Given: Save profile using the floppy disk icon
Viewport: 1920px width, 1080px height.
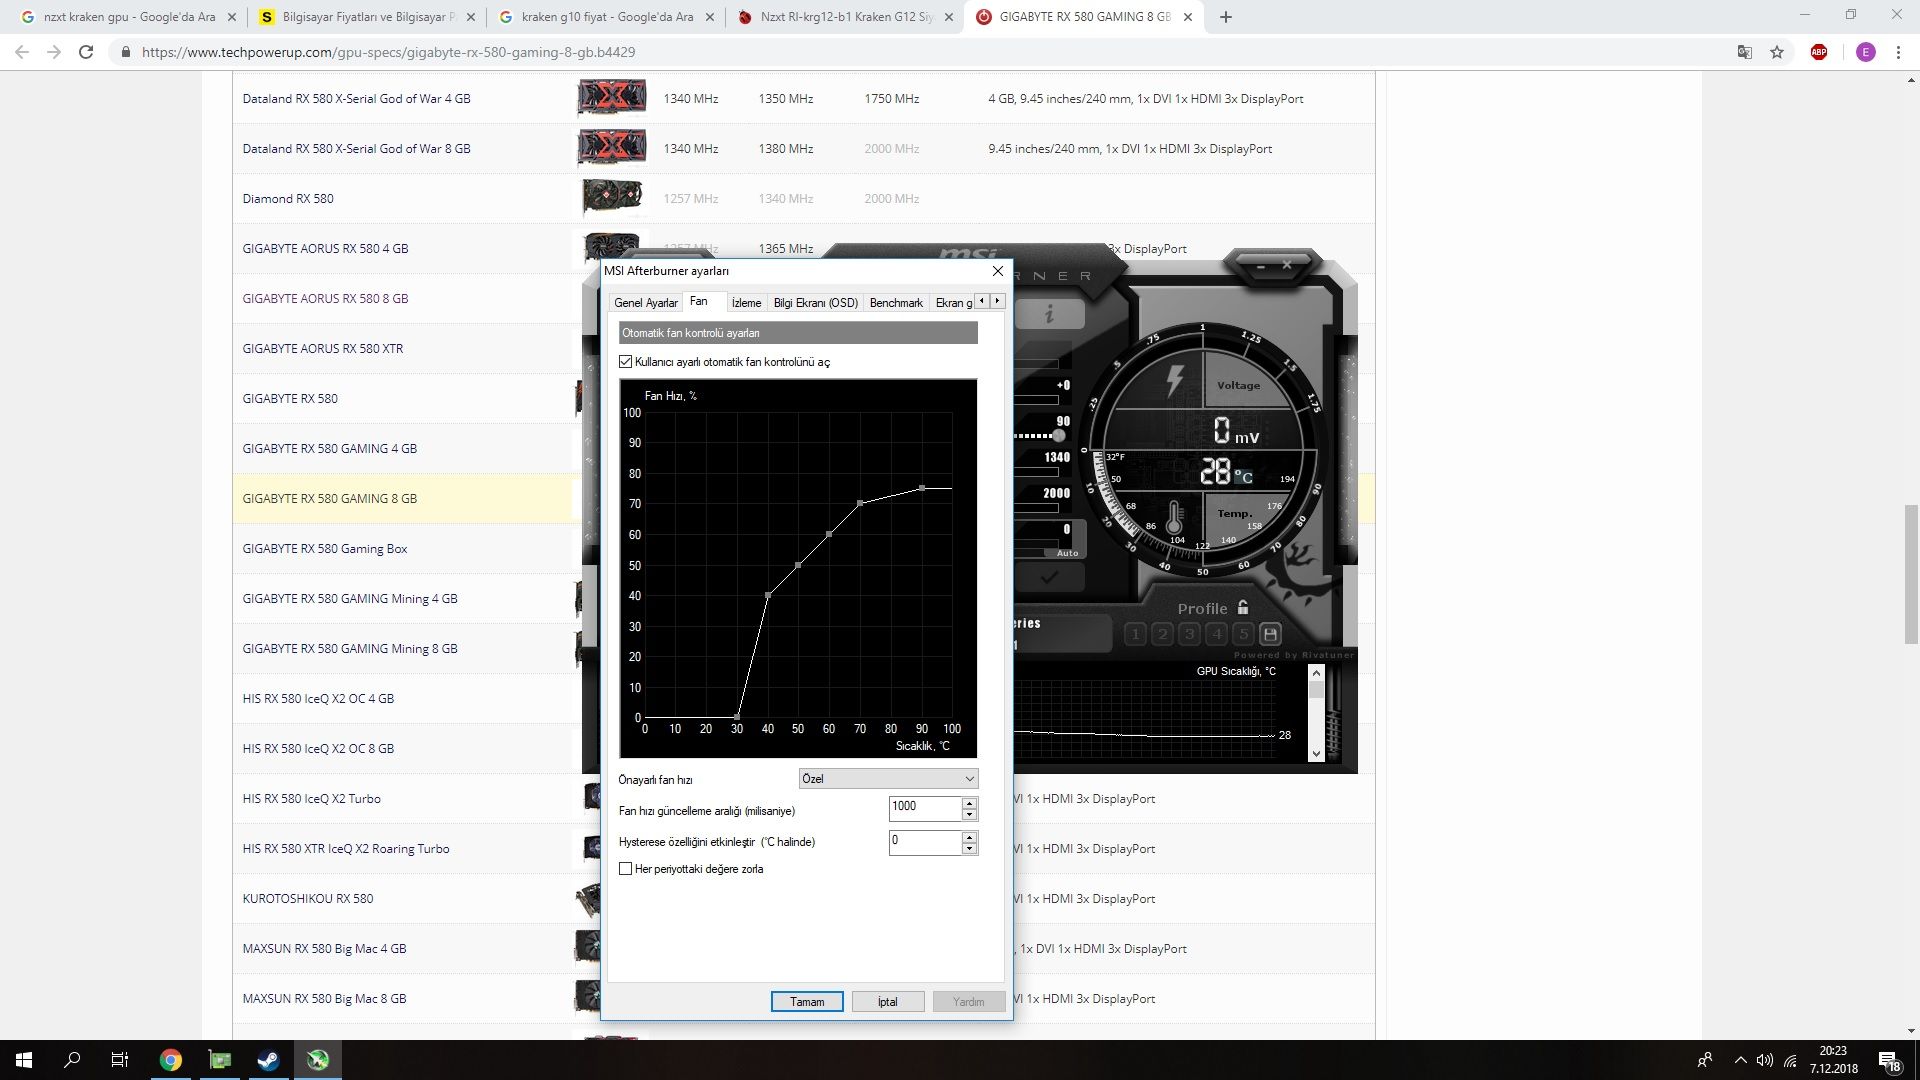Looking at the screenshot, I should tap(1270, 634).
